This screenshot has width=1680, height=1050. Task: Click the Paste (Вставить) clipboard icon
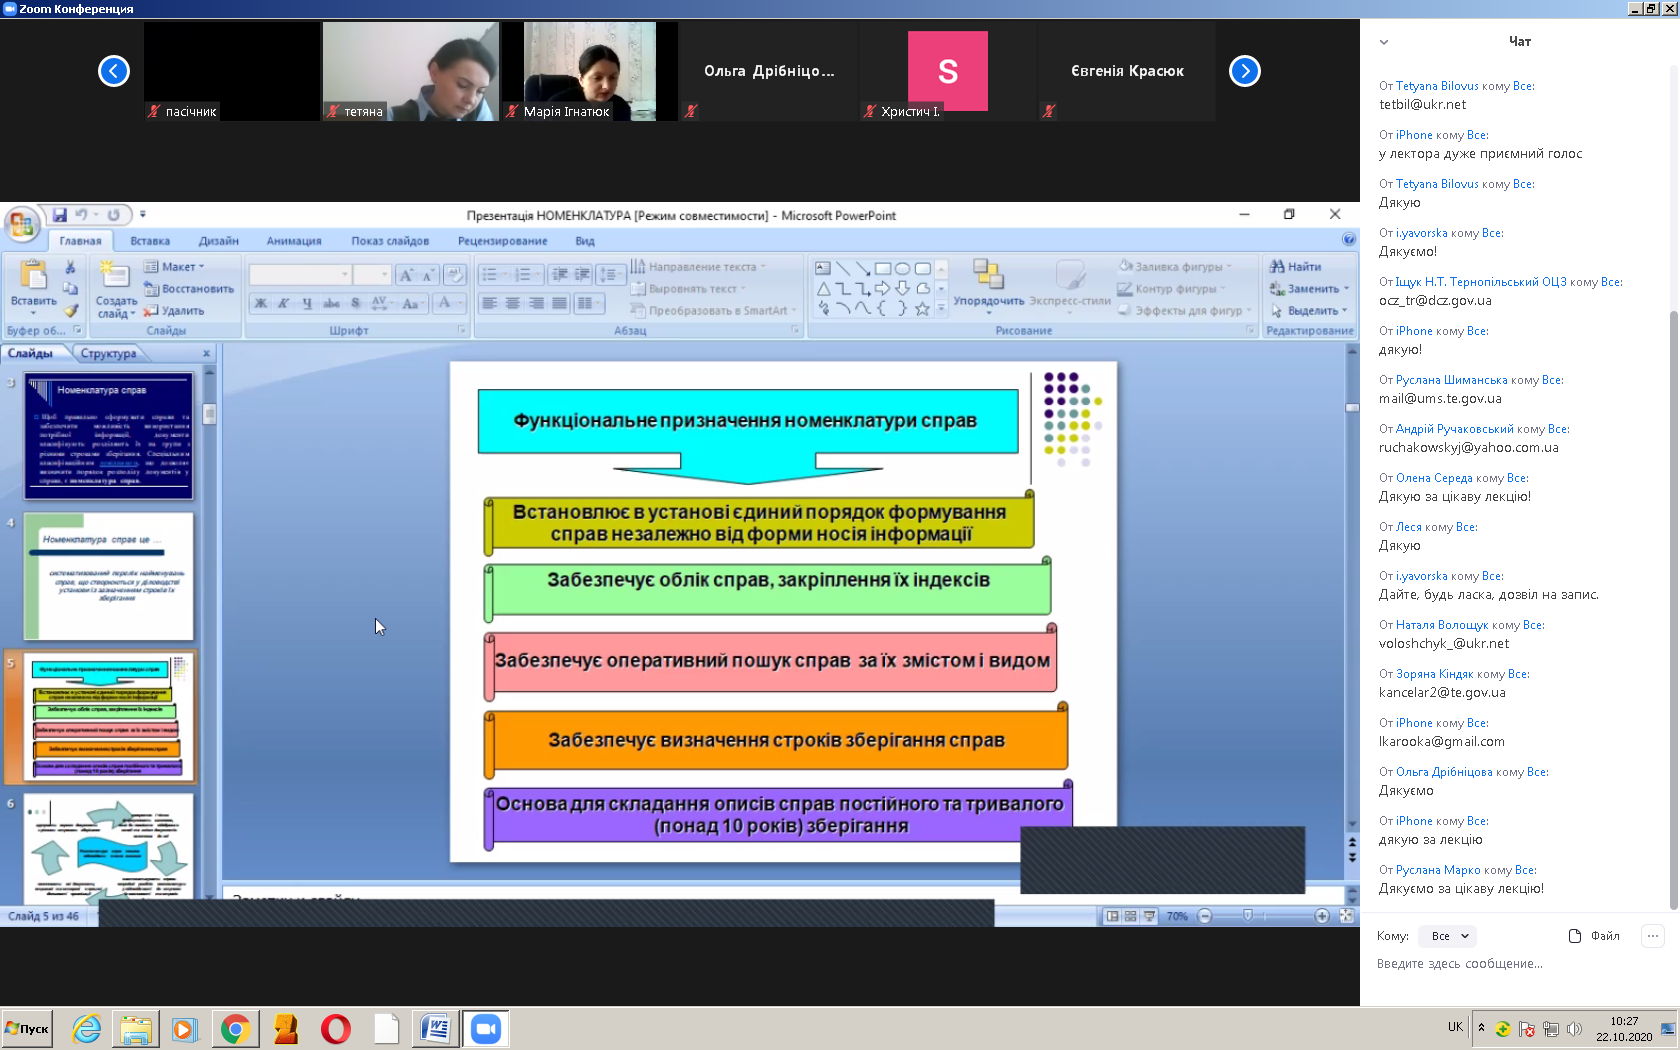(33, 275)
